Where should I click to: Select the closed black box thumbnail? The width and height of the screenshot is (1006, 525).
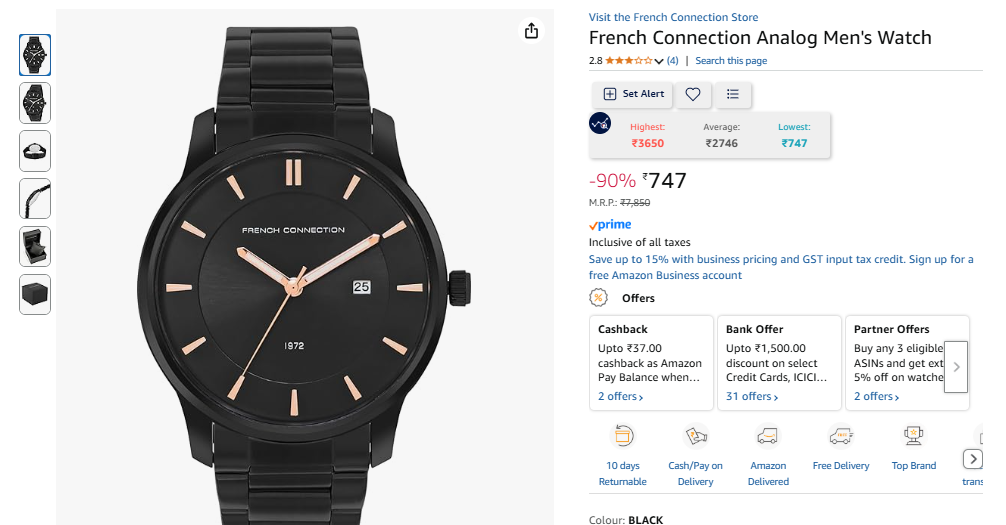35,294
